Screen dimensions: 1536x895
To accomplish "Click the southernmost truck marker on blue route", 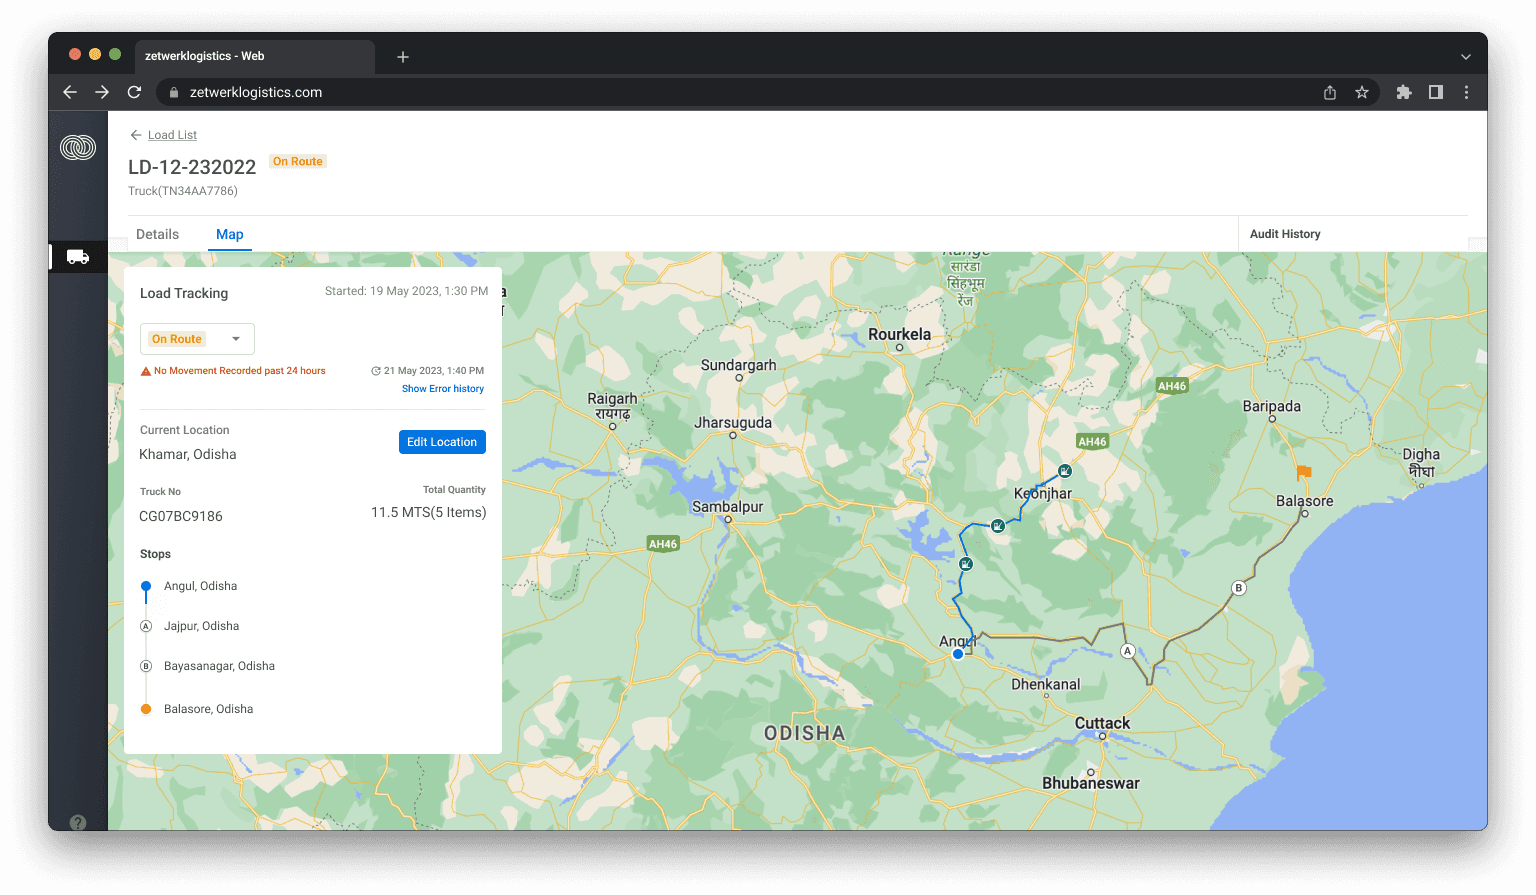I will point(966,564).
